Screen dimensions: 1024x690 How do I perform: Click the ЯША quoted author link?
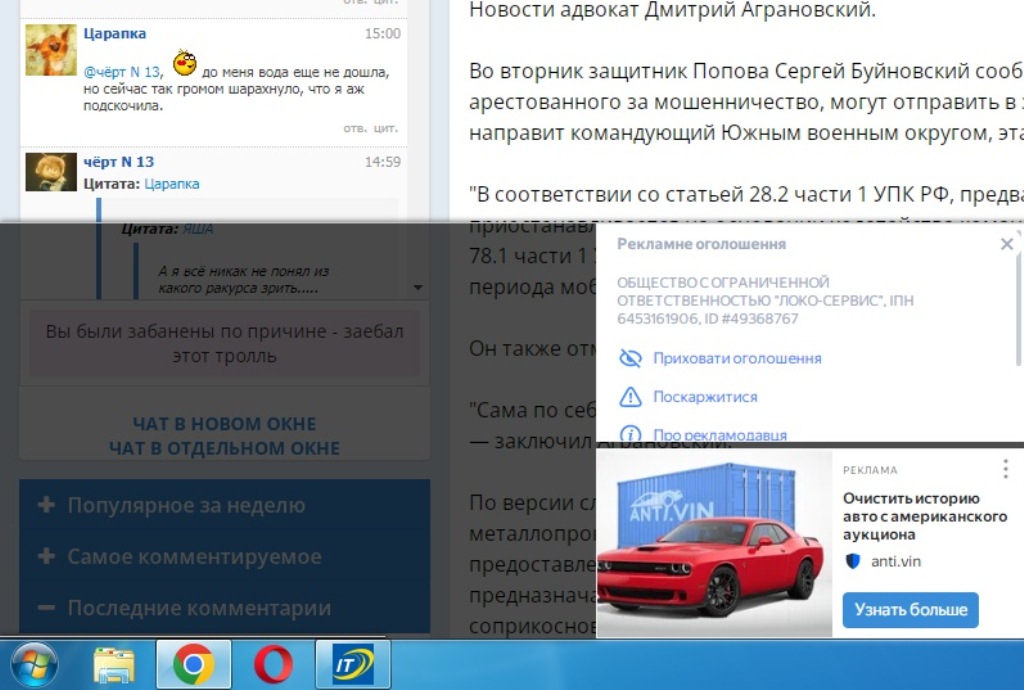coord(198,229)
